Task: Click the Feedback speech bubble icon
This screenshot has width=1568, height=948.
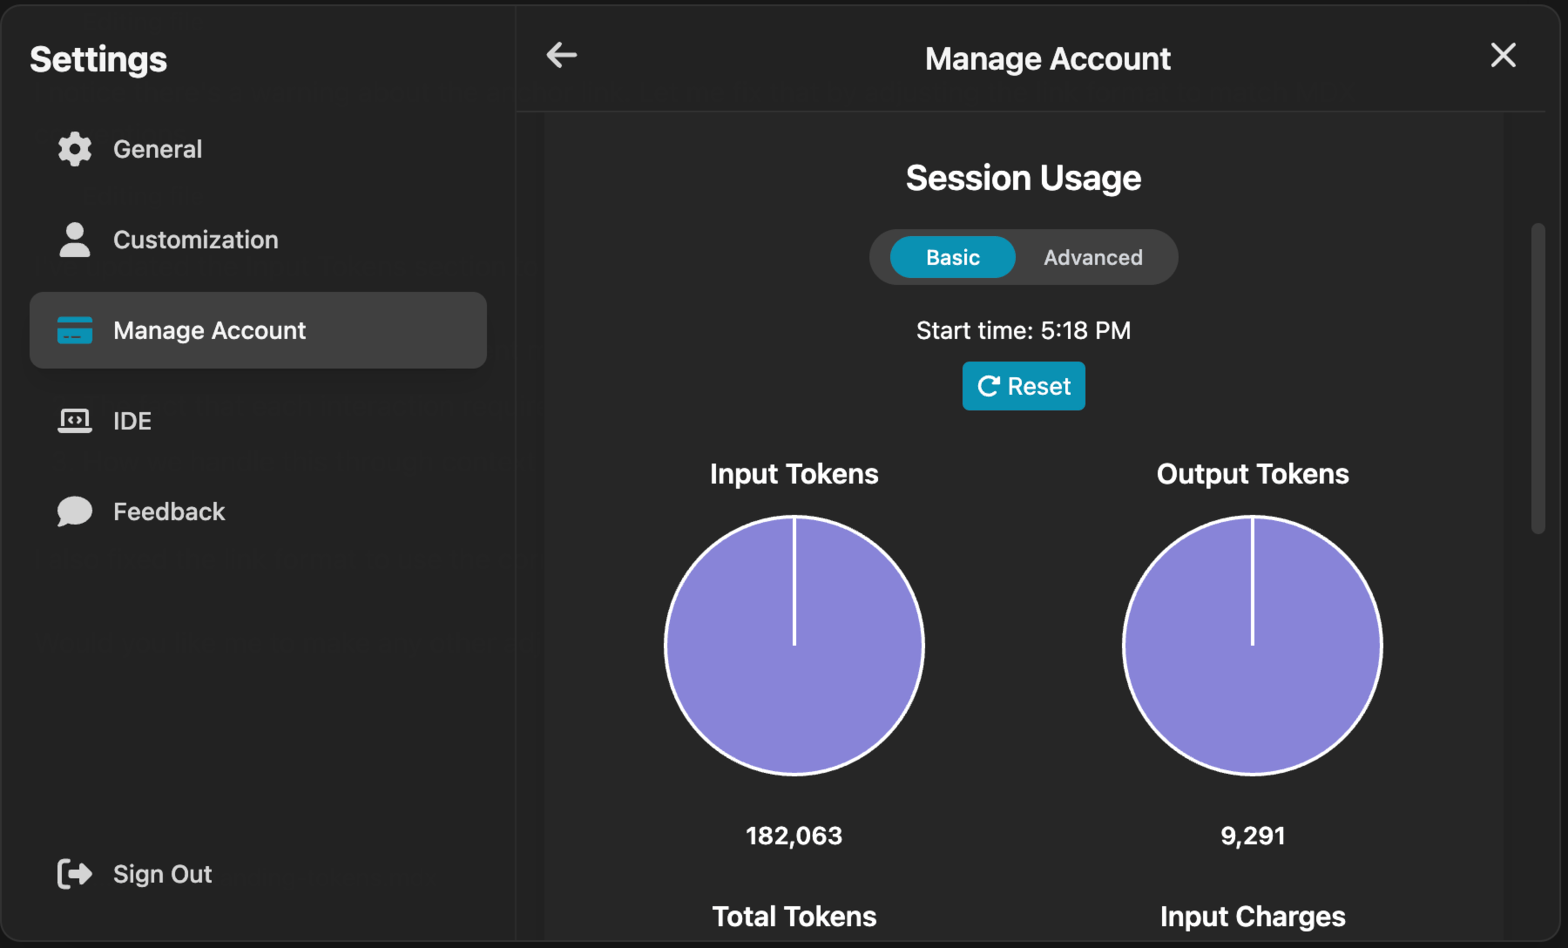Action: (74, 511)
